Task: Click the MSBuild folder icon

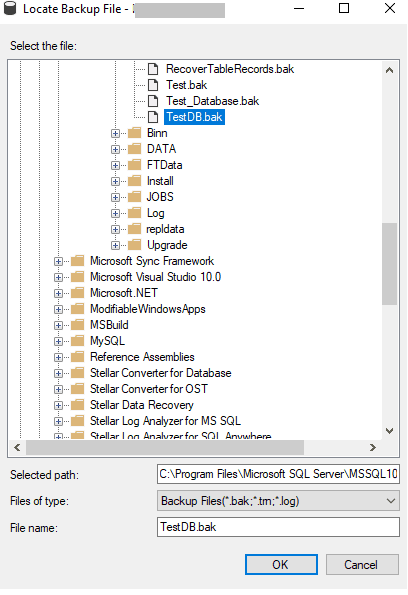Action: click(x=77, y=325)
